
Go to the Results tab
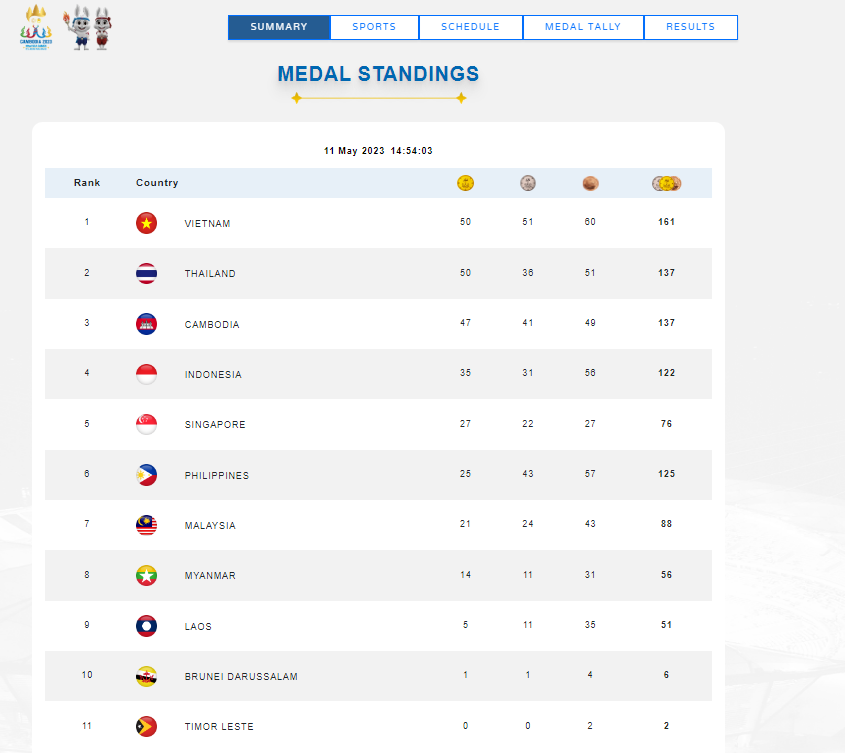[690, 27]
